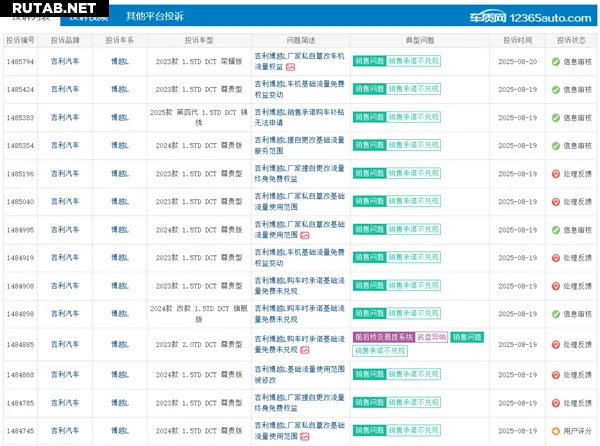The height and width of the screenshot is (446, 600).
Task: Click the 销售问题 tag in row 1485794
Action: point(369,61)
